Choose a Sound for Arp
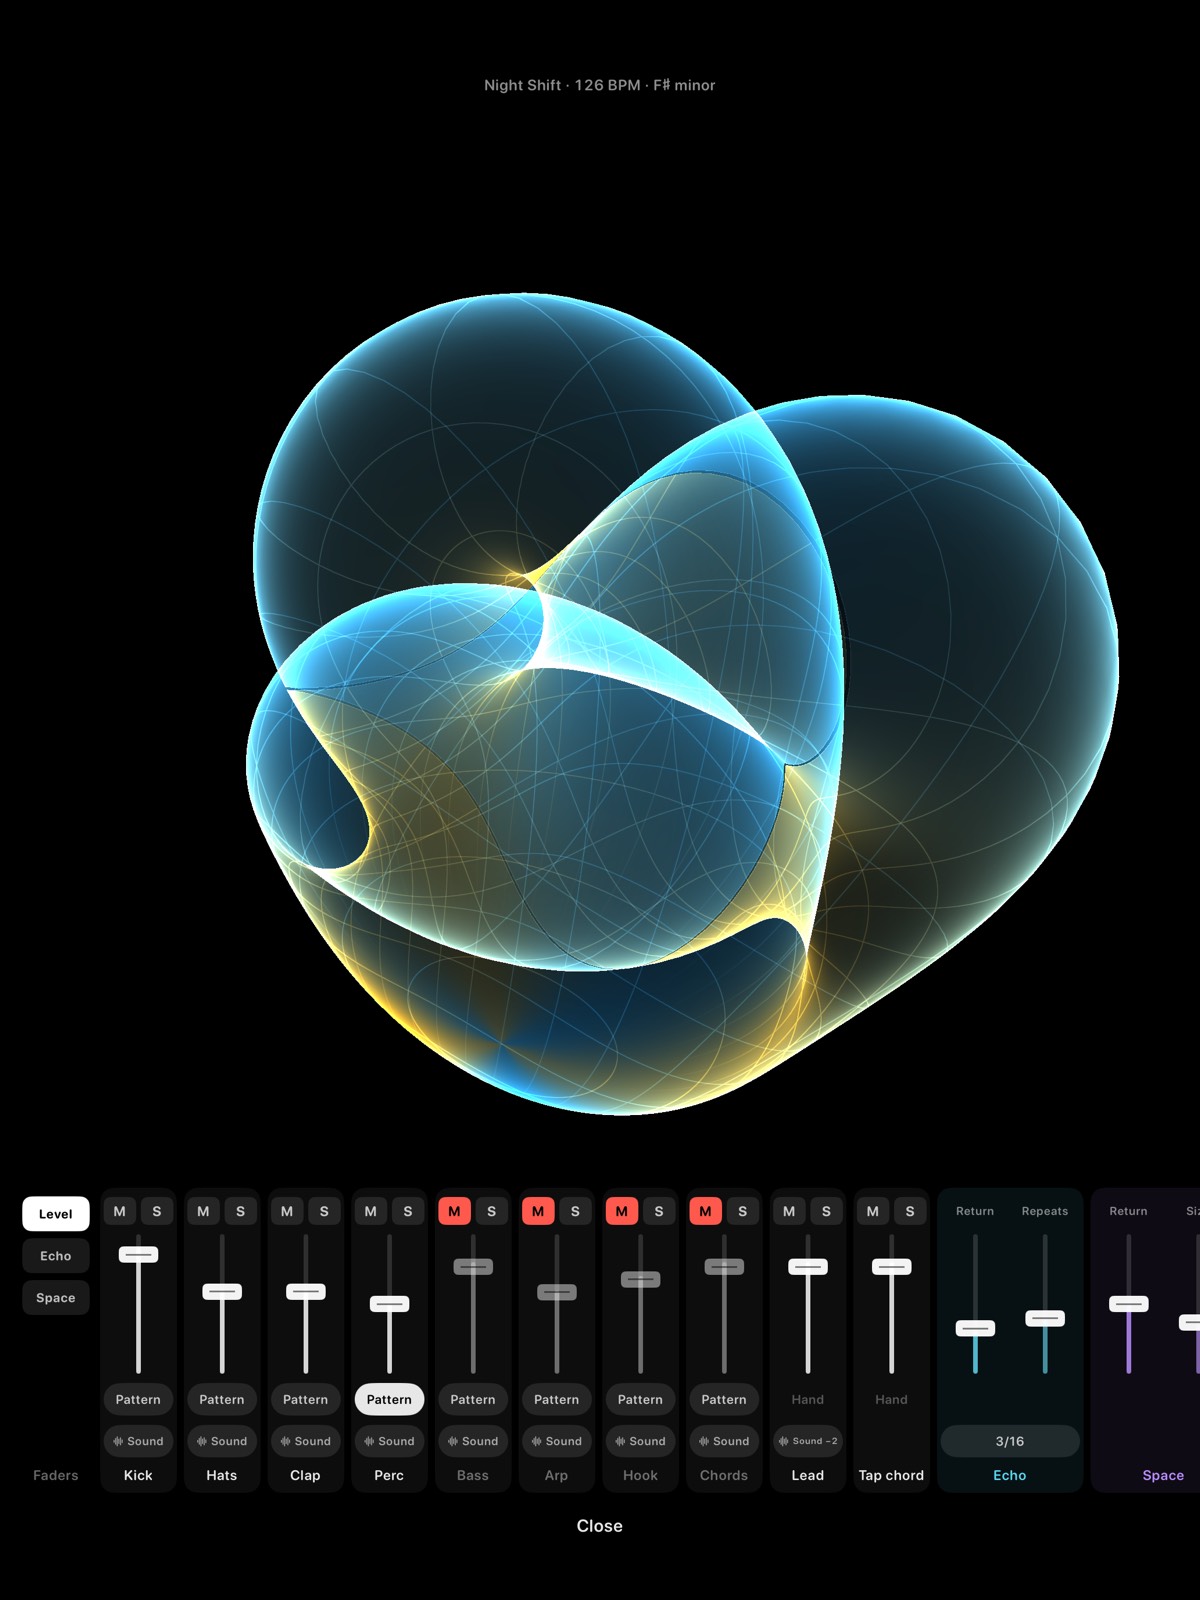The height and width of the screenshot is (1600, 1200). point(557,1441)
